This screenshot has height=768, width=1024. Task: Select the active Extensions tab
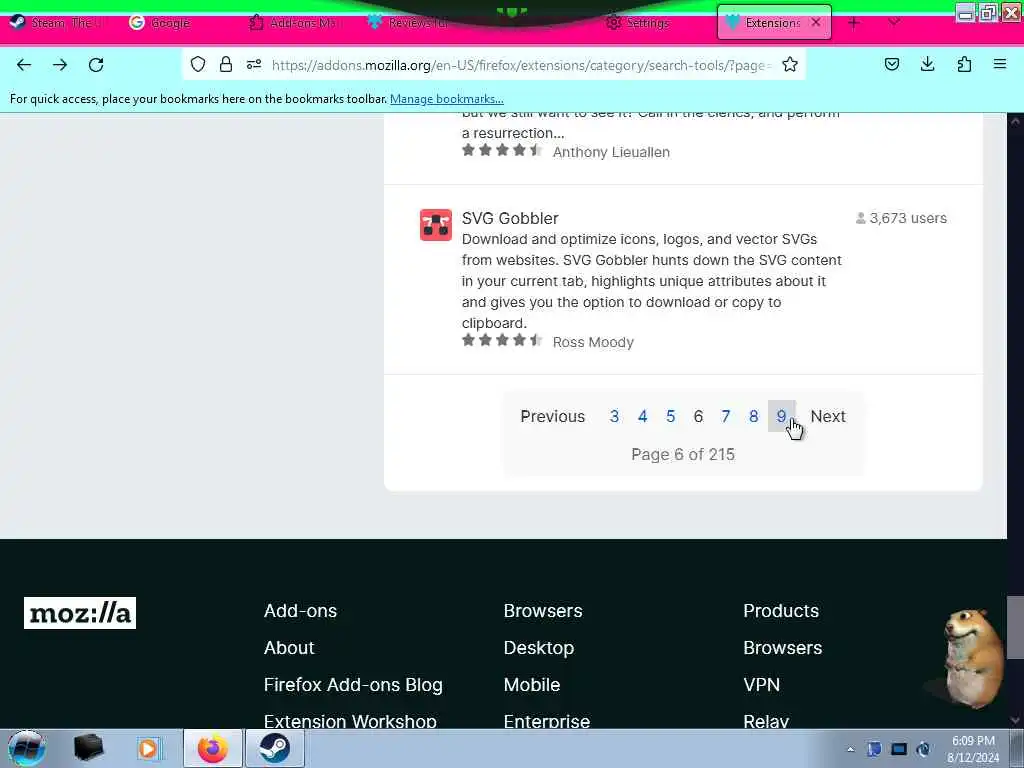pyautogui.click(x=774, y=22)
